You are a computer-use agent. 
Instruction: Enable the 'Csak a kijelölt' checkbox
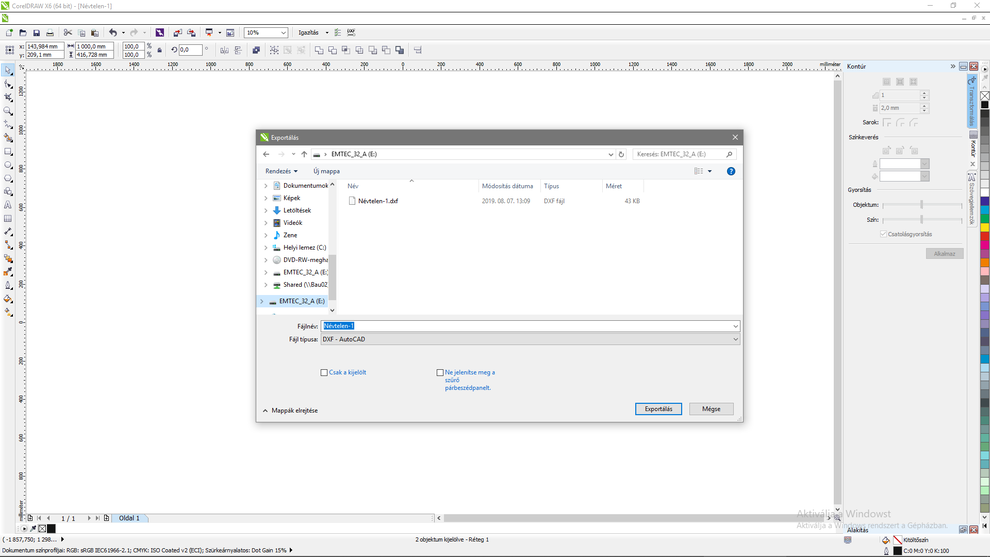[x=324, y=373]
